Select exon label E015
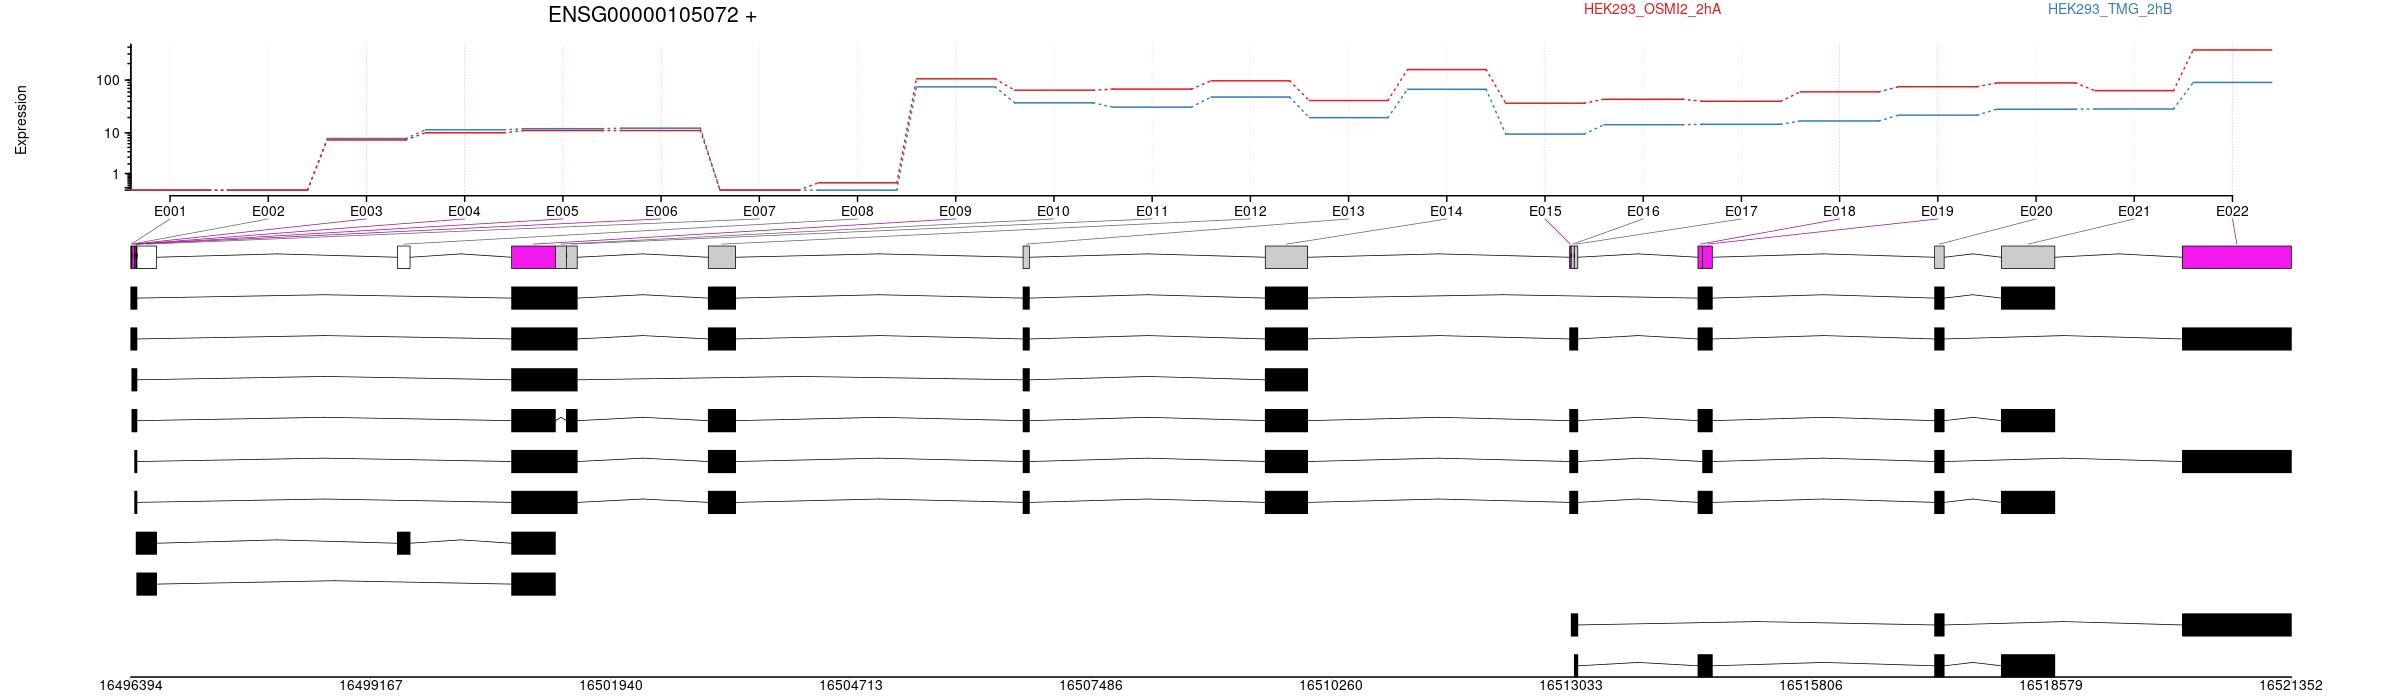Viewport: 2400px width, 700px height. click(1545, 211)
